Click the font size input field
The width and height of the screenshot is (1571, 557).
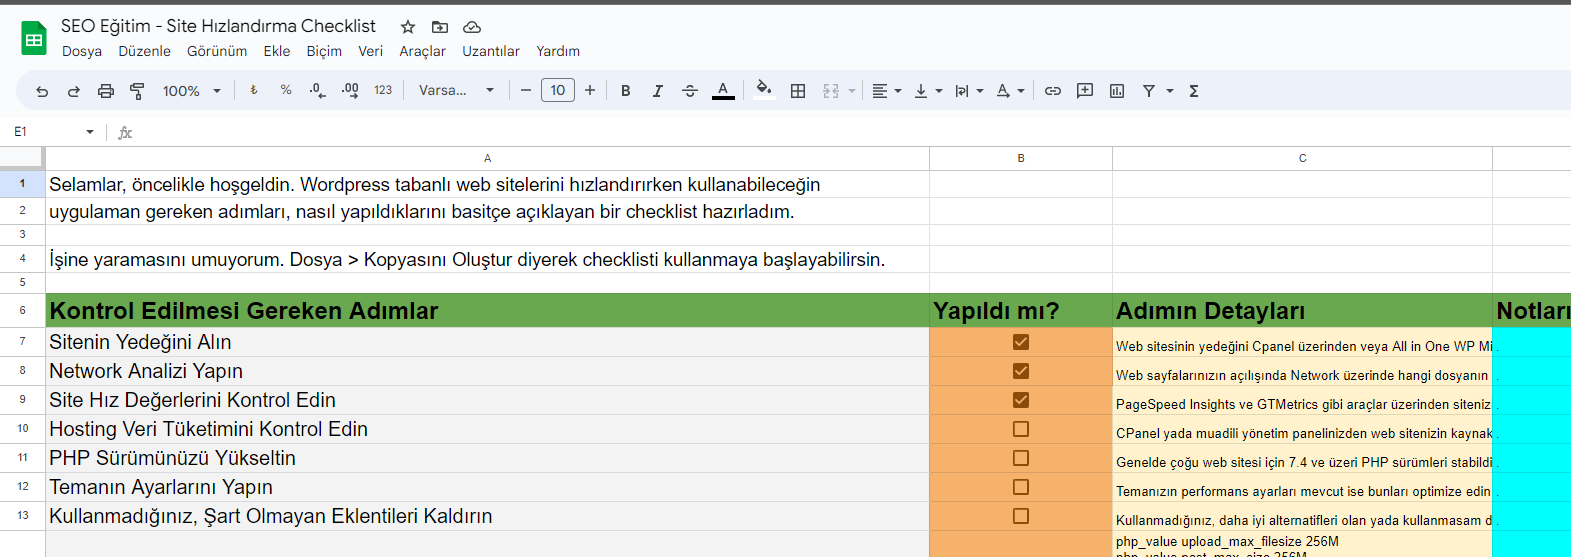point(558,90)
